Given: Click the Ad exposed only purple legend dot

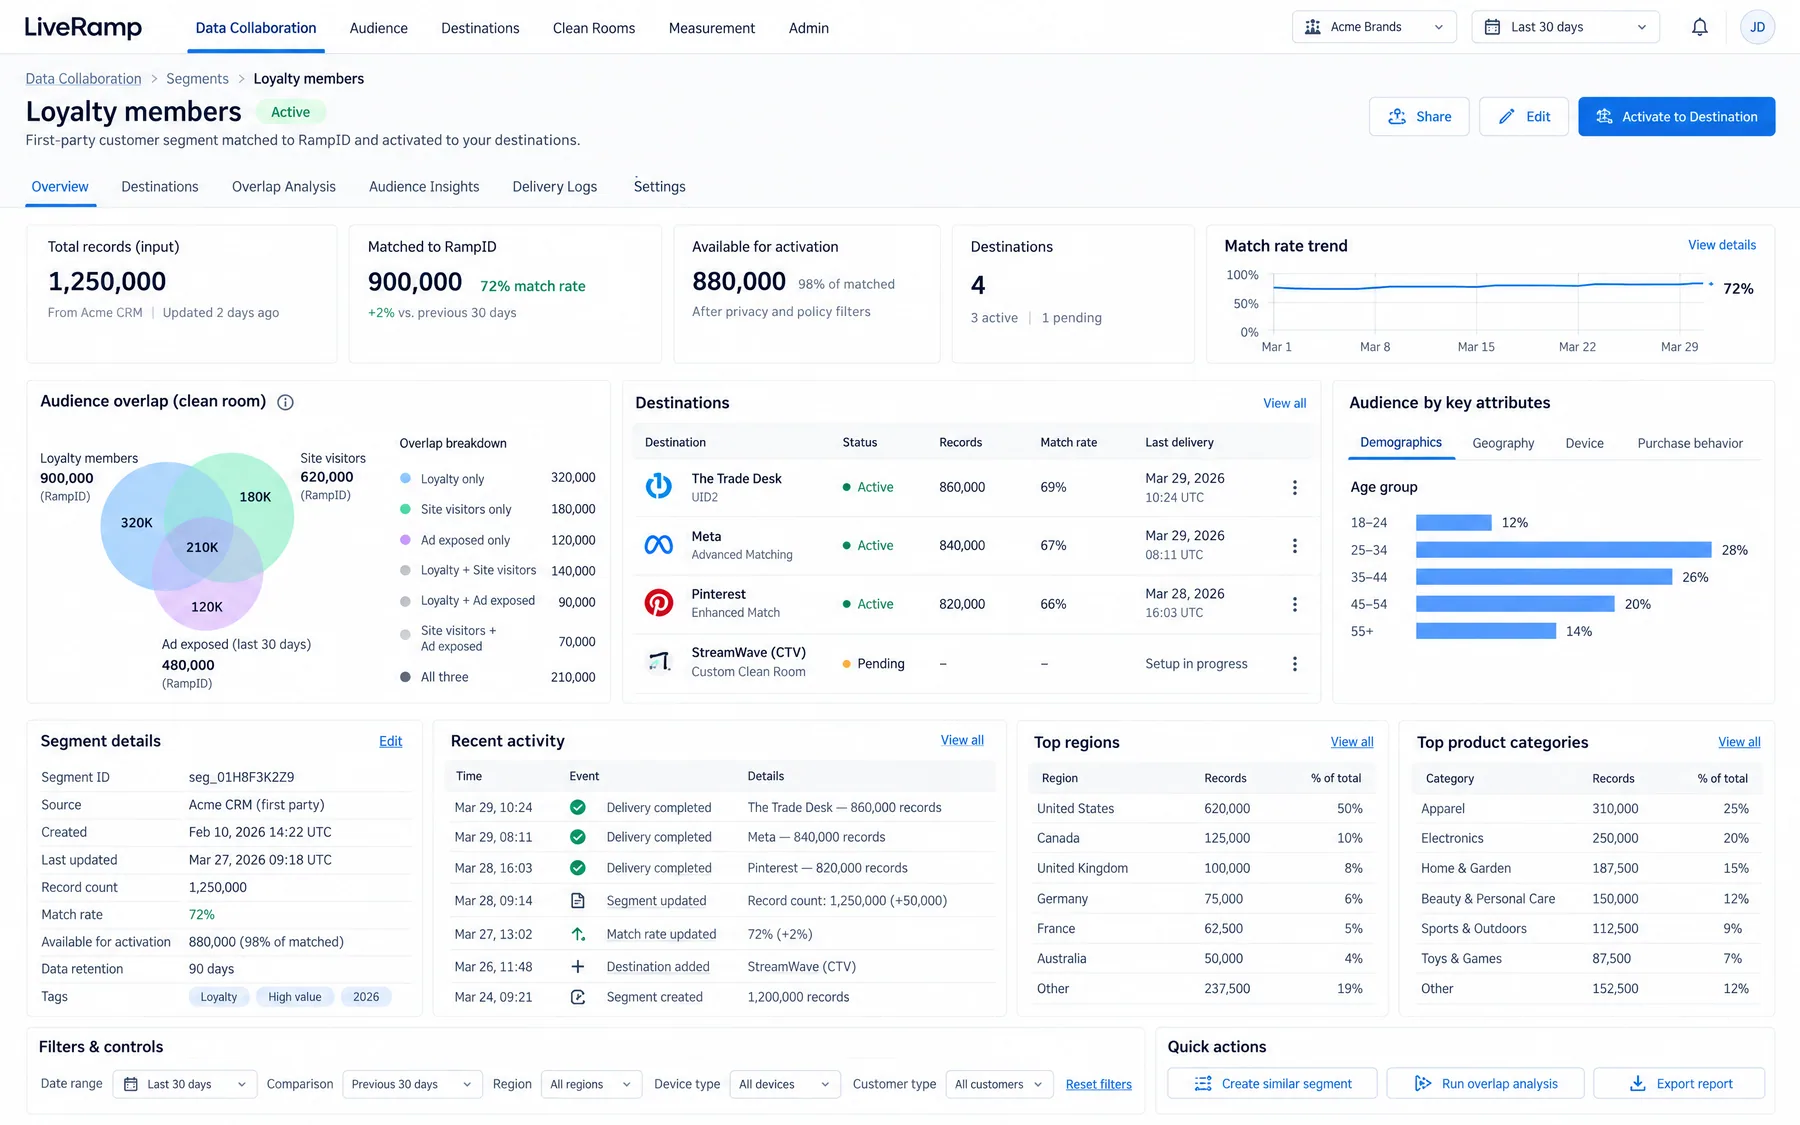Looking at the screenshot, I should click(405, 540).
